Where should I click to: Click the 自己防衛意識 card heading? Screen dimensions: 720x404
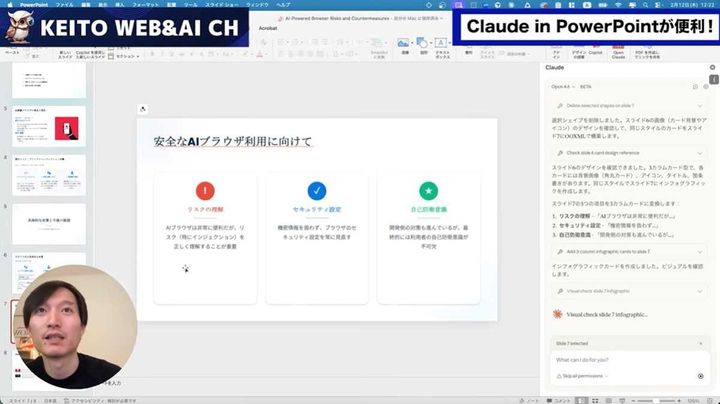coord(428,209)
